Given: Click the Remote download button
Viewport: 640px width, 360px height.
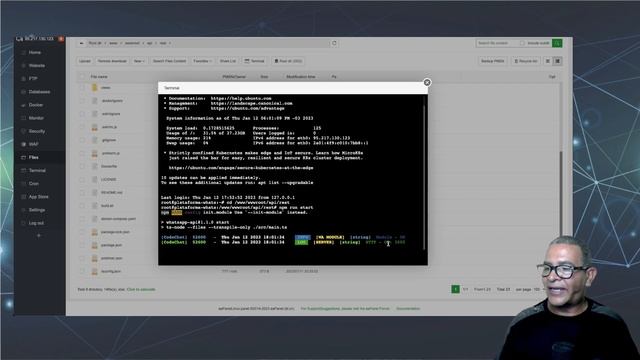Looking at the screenshot, I should pos(112,61).
